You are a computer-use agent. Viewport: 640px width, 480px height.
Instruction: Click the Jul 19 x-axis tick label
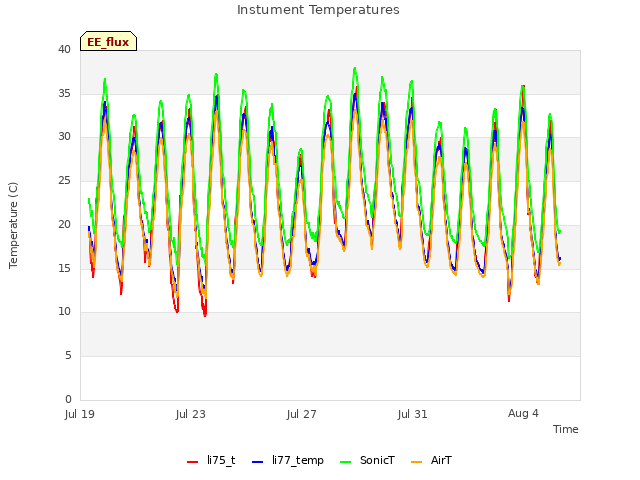coord(80,414)
